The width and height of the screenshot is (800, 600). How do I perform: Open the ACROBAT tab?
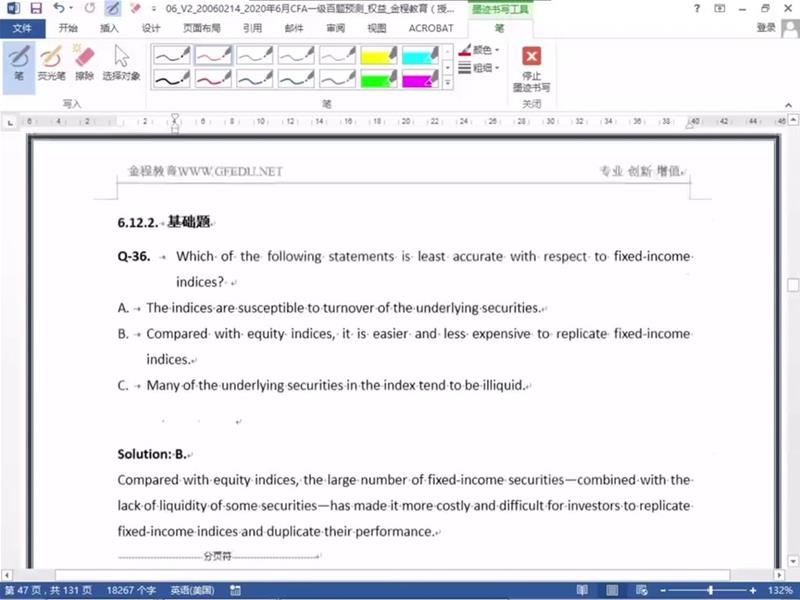coord(431,29)
